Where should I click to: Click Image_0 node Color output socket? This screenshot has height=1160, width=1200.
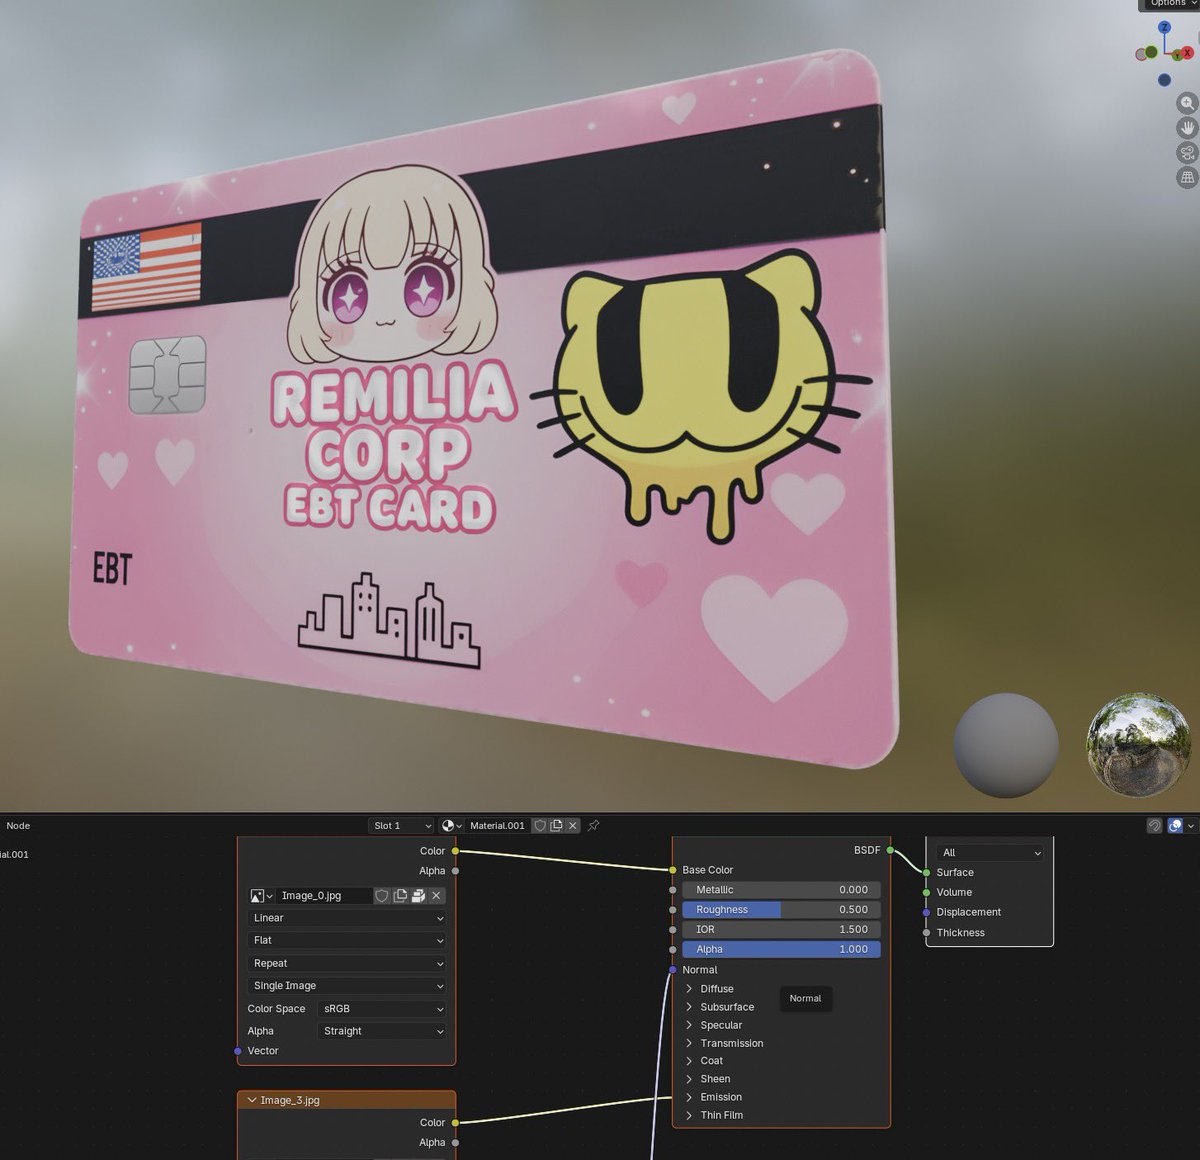[455, 851]
